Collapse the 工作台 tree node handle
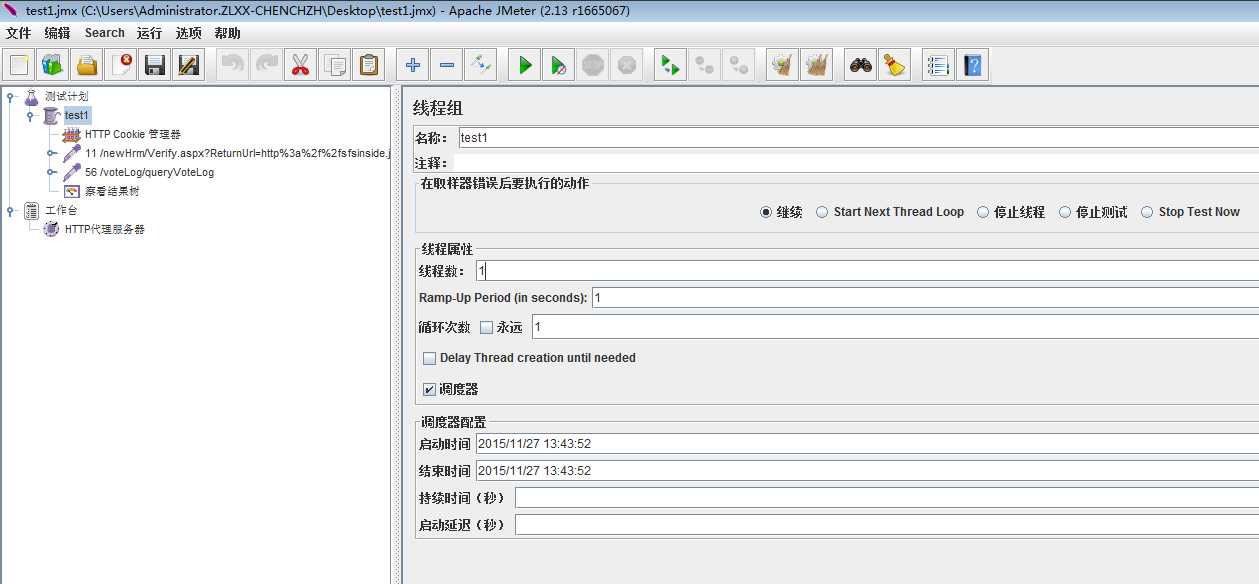Screen dimensions: 1259x584 tap(11, 211)
